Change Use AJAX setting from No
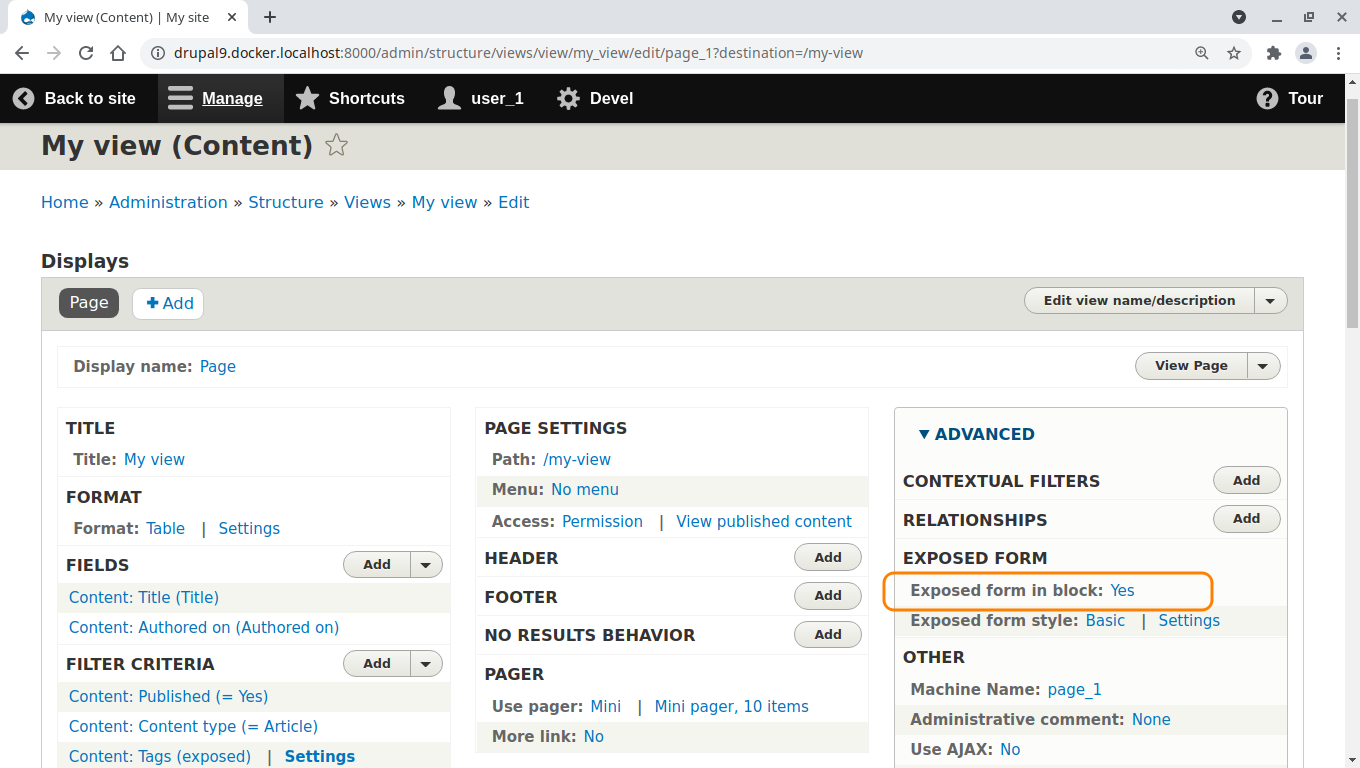The image size is (1360, 768). (x=1010, y=749)
